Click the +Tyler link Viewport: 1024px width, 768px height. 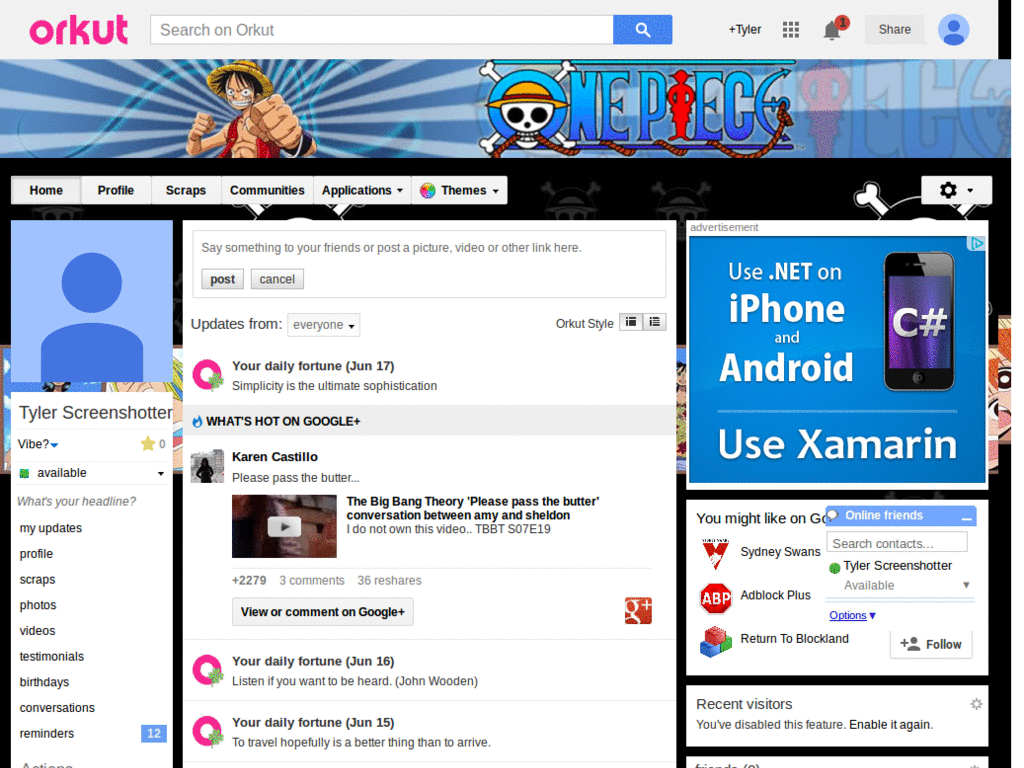744,29
